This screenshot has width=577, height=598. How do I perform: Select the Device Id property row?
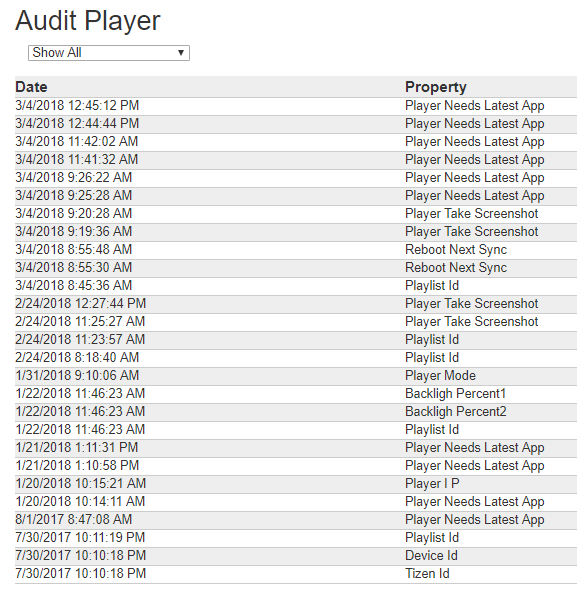coord(296,556)
